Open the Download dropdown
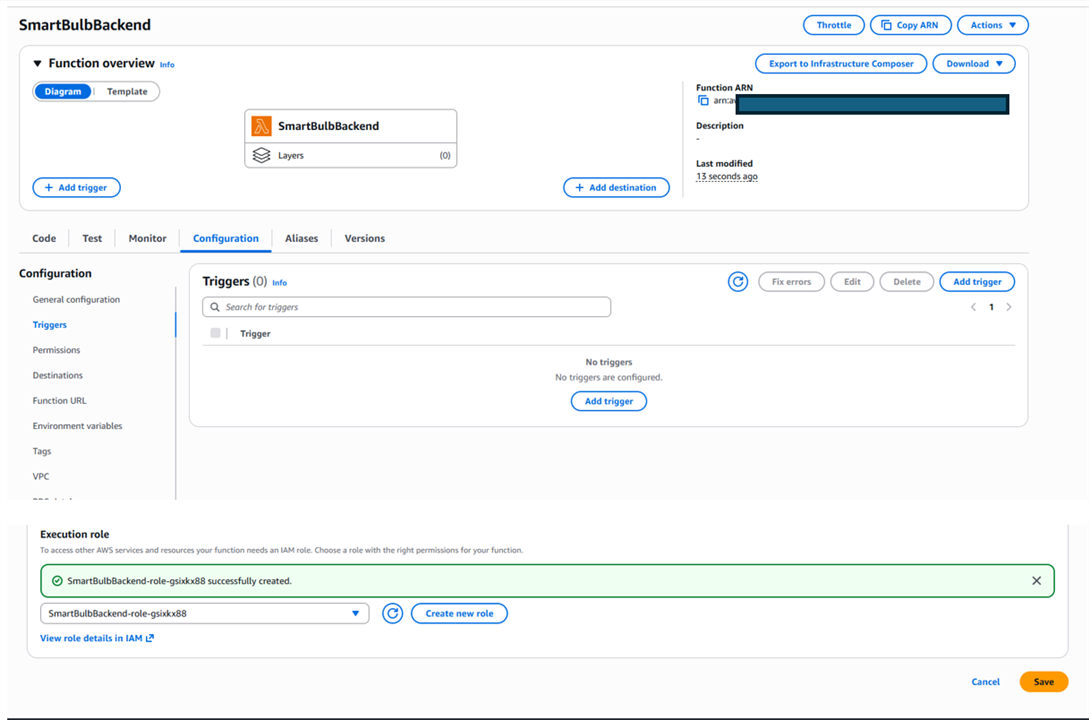 (x=974, y=64)
